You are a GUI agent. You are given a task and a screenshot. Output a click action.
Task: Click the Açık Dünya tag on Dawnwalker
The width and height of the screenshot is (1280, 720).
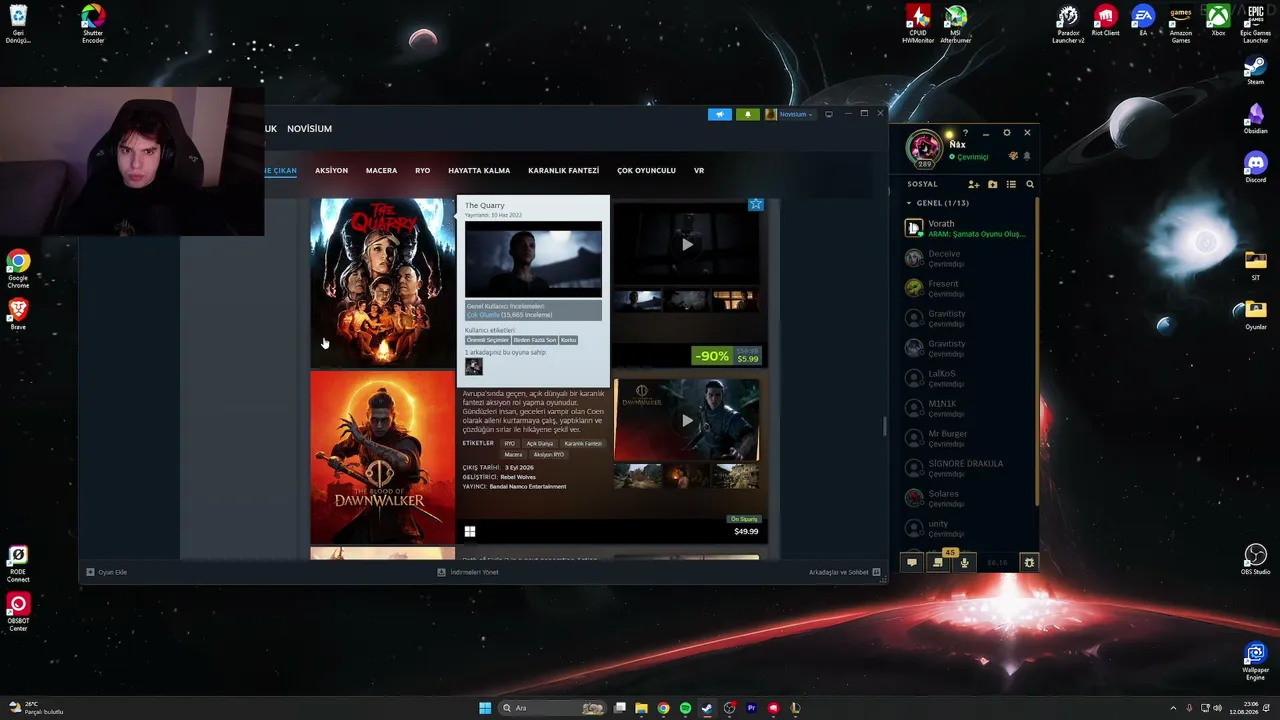(540, 444)
